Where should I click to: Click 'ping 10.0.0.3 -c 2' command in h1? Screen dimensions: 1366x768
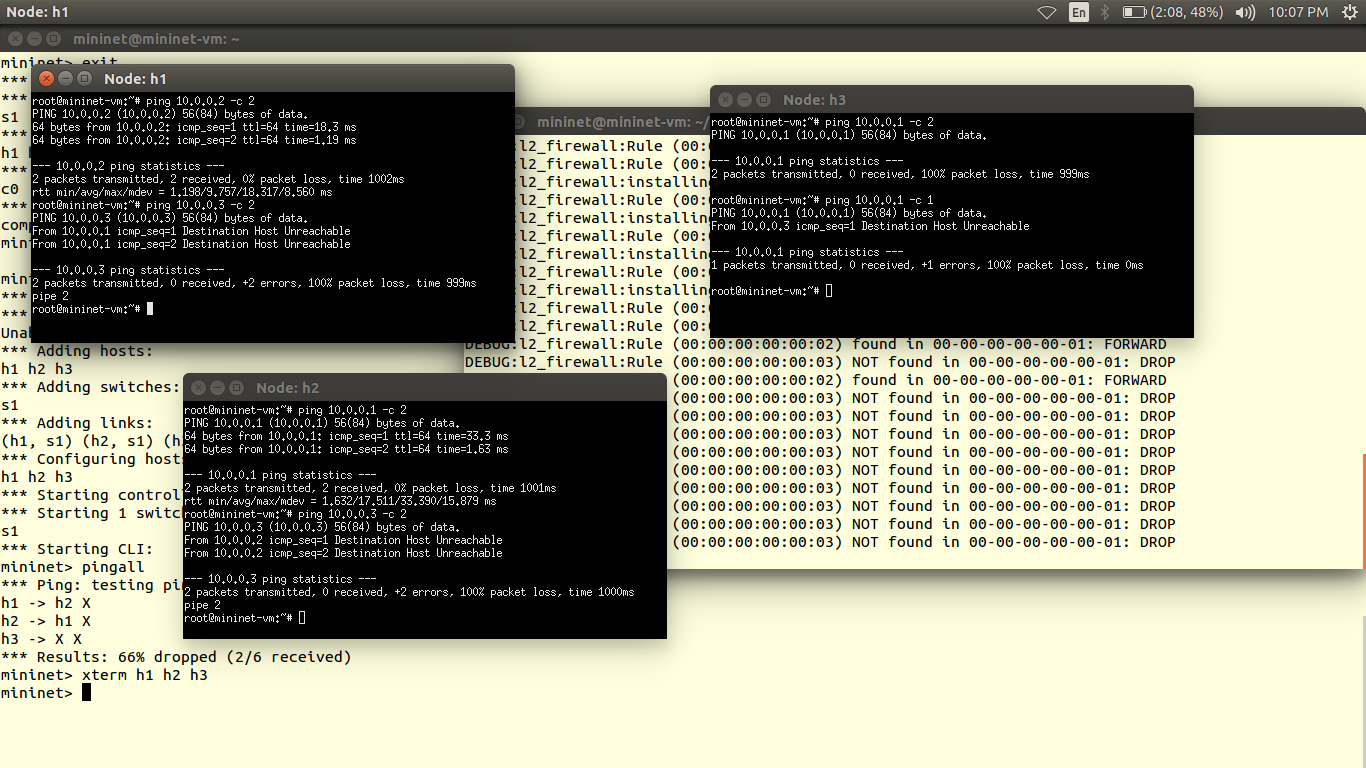[x=200, y=205]
